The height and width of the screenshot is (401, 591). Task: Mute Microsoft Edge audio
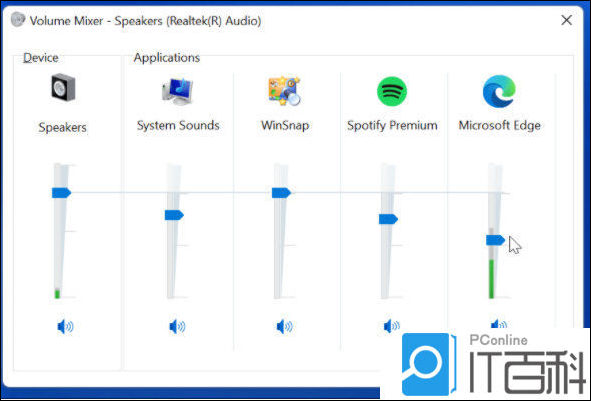point(499,323)
